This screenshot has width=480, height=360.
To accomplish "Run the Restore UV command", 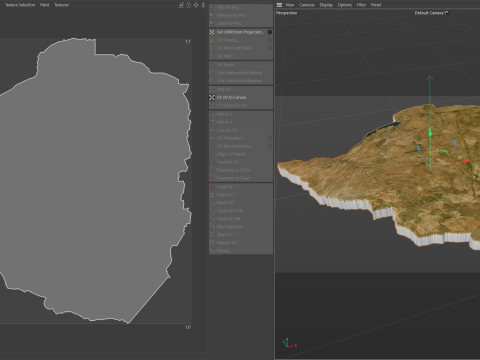I will 241,243.
